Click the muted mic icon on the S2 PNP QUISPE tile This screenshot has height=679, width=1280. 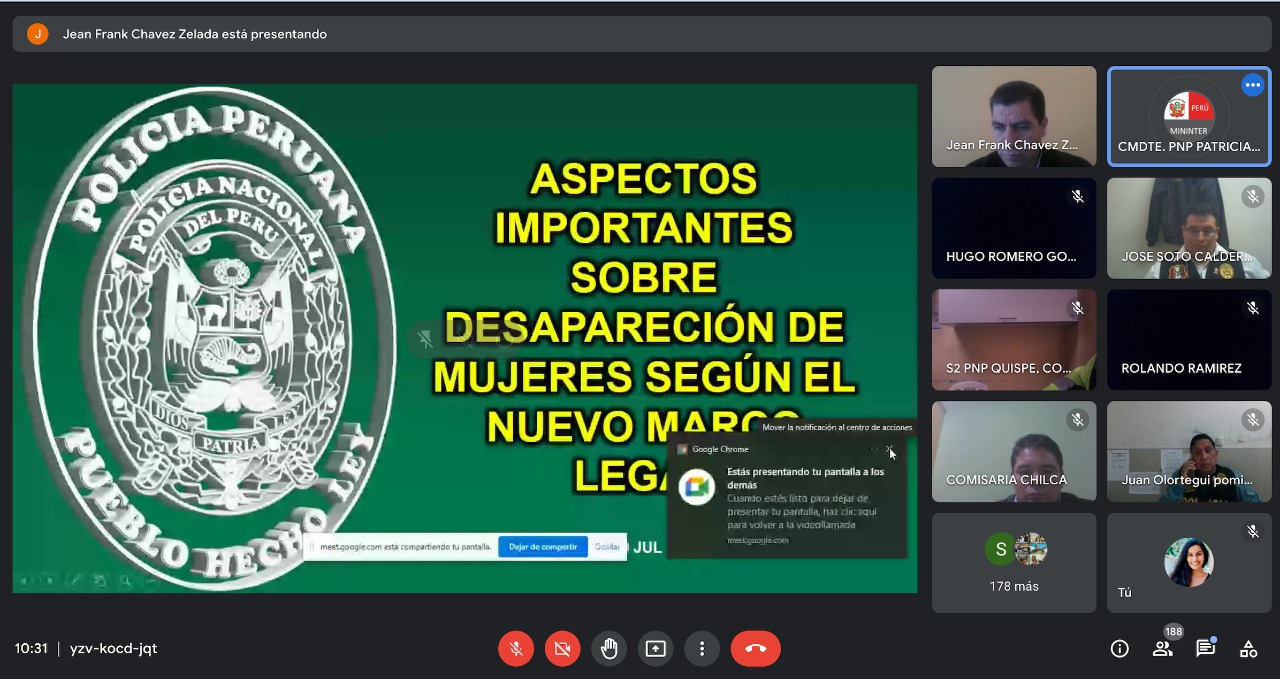[x=1078, y=309]
